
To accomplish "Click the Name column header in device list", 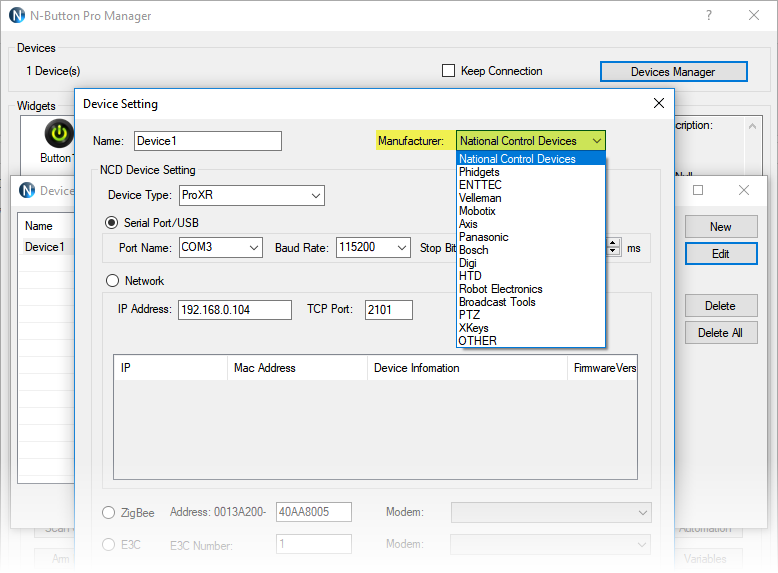I will click(46, 226).
